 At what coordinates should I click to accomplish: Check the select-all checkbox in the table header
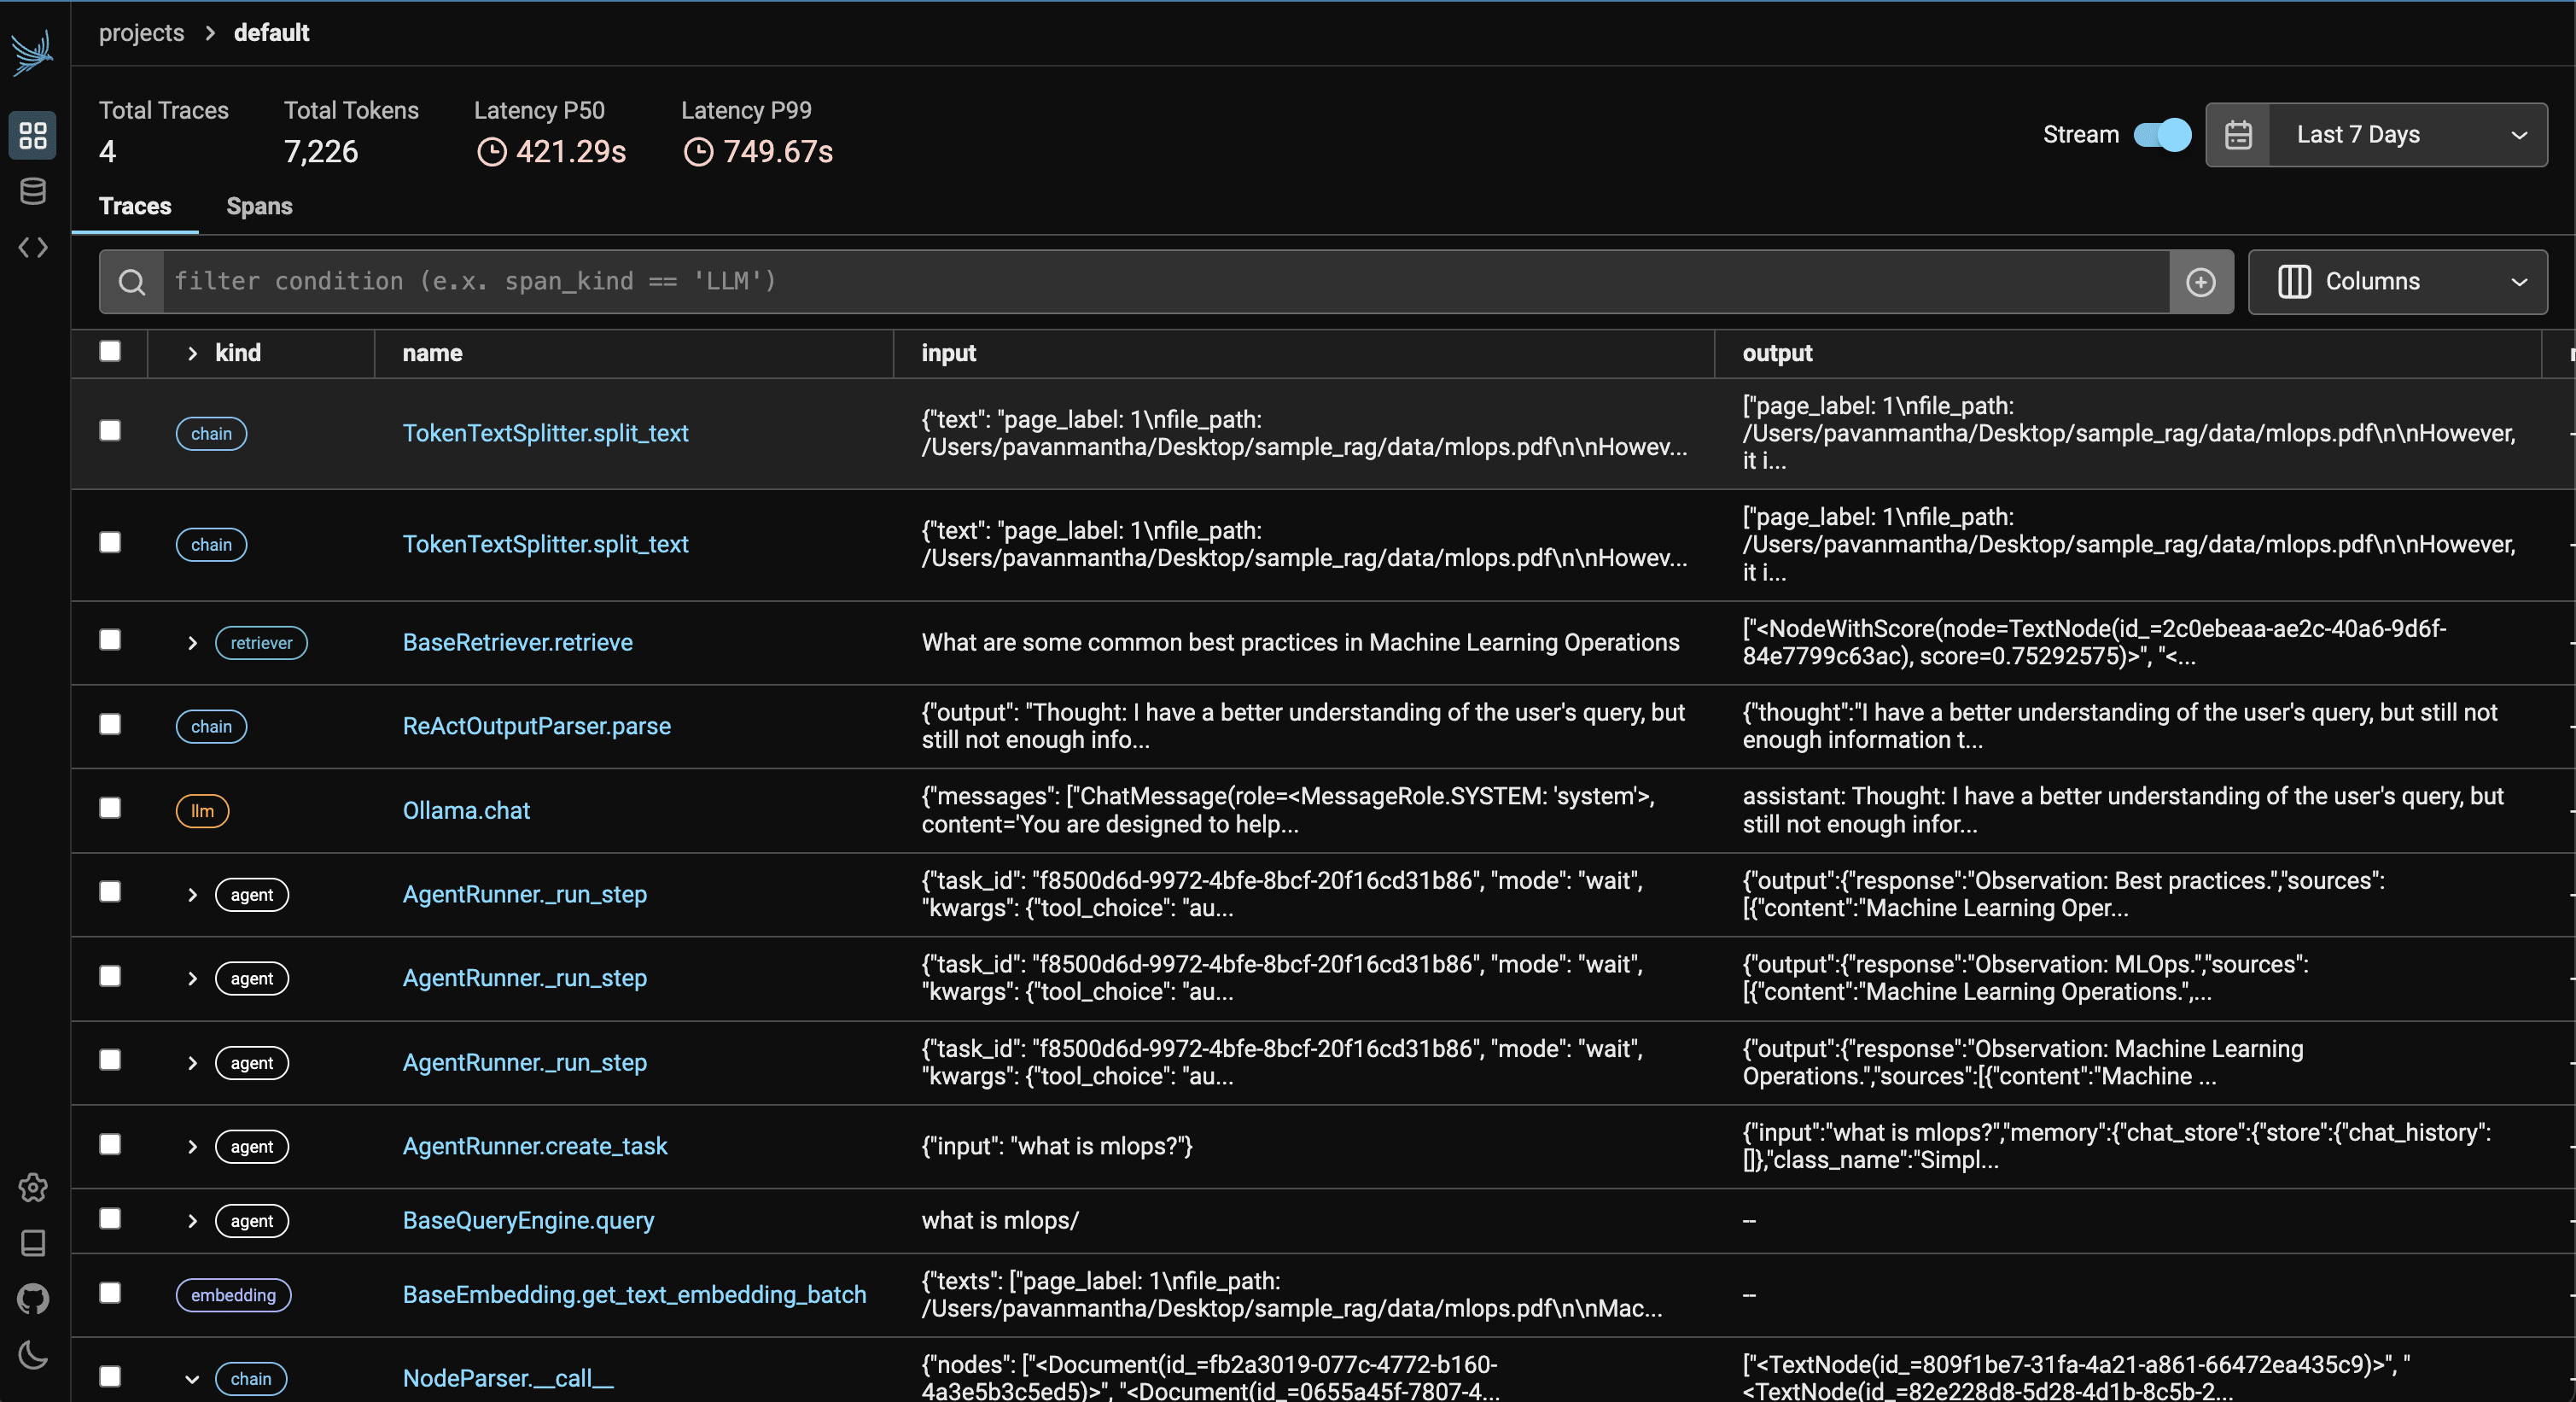110,351
